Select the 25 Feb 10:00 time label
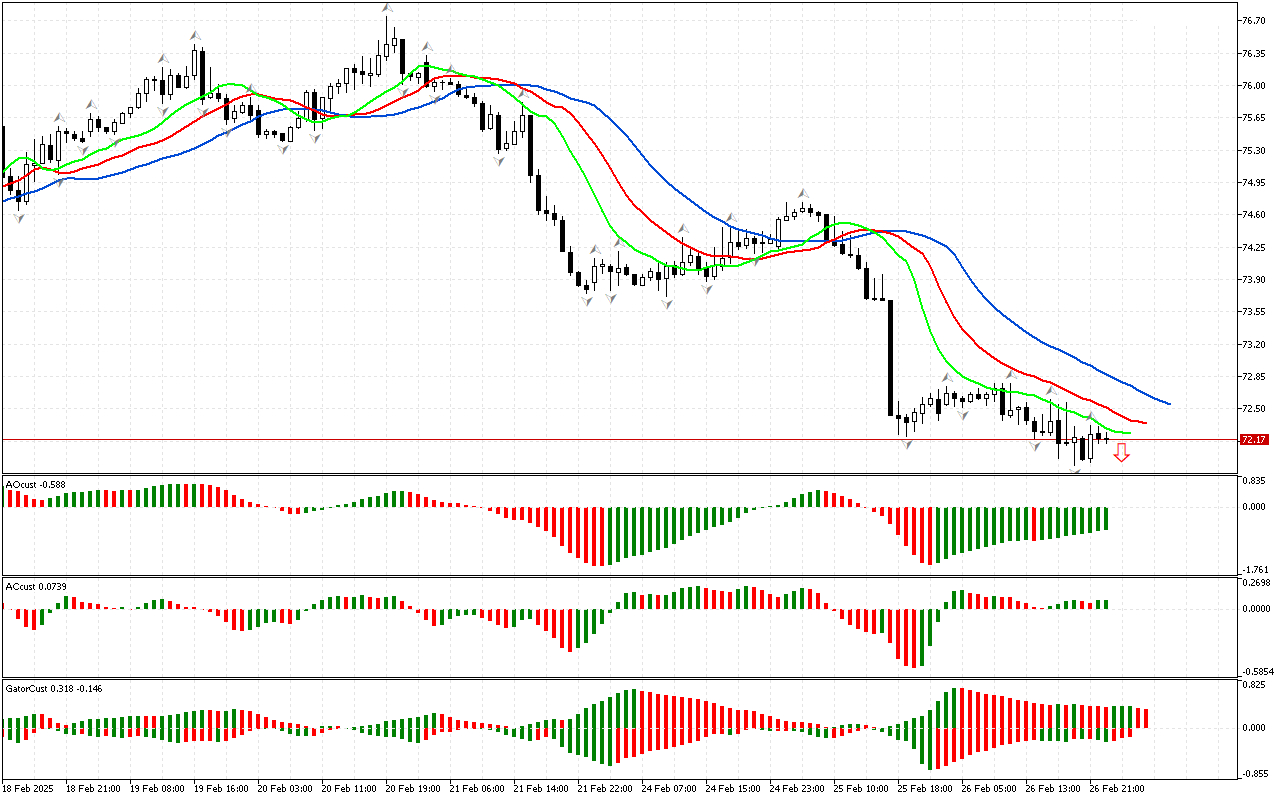This screenshot has height=800, width=1280. coord(861,789)
